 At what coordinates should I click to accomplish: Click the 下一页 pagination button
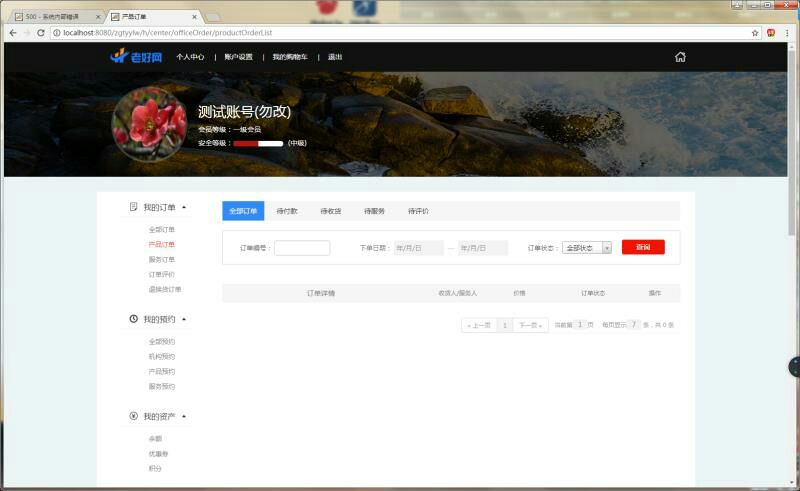(530, 325)
